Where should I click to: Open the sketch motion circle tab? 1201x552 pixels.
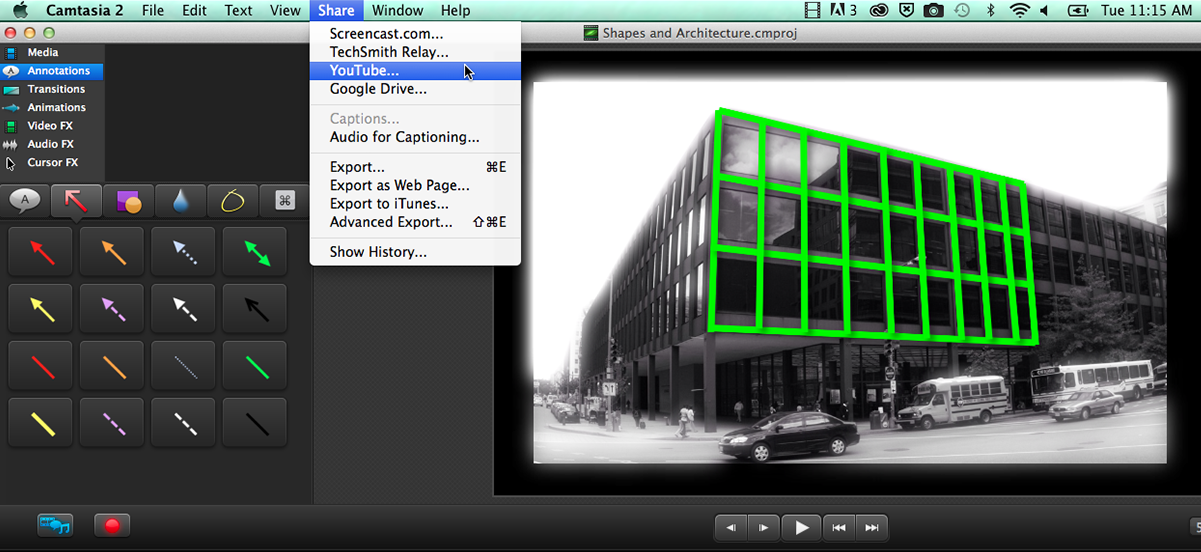click(x=232, y=201)
